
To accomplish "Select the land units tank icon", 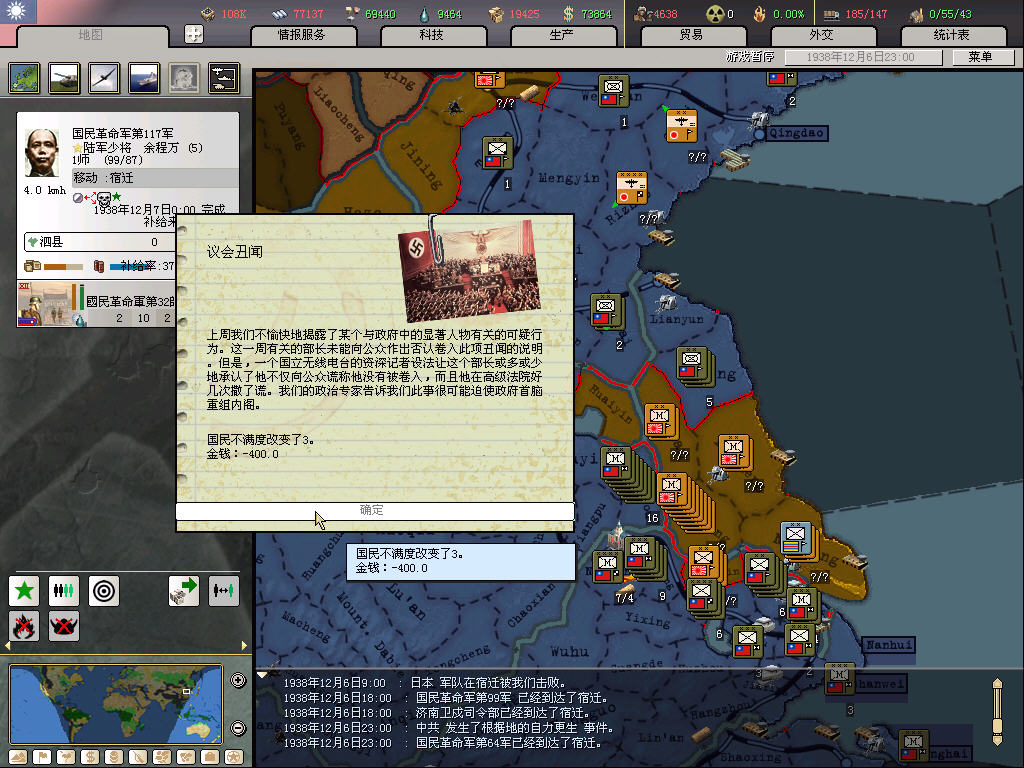I will click(64, 78).
